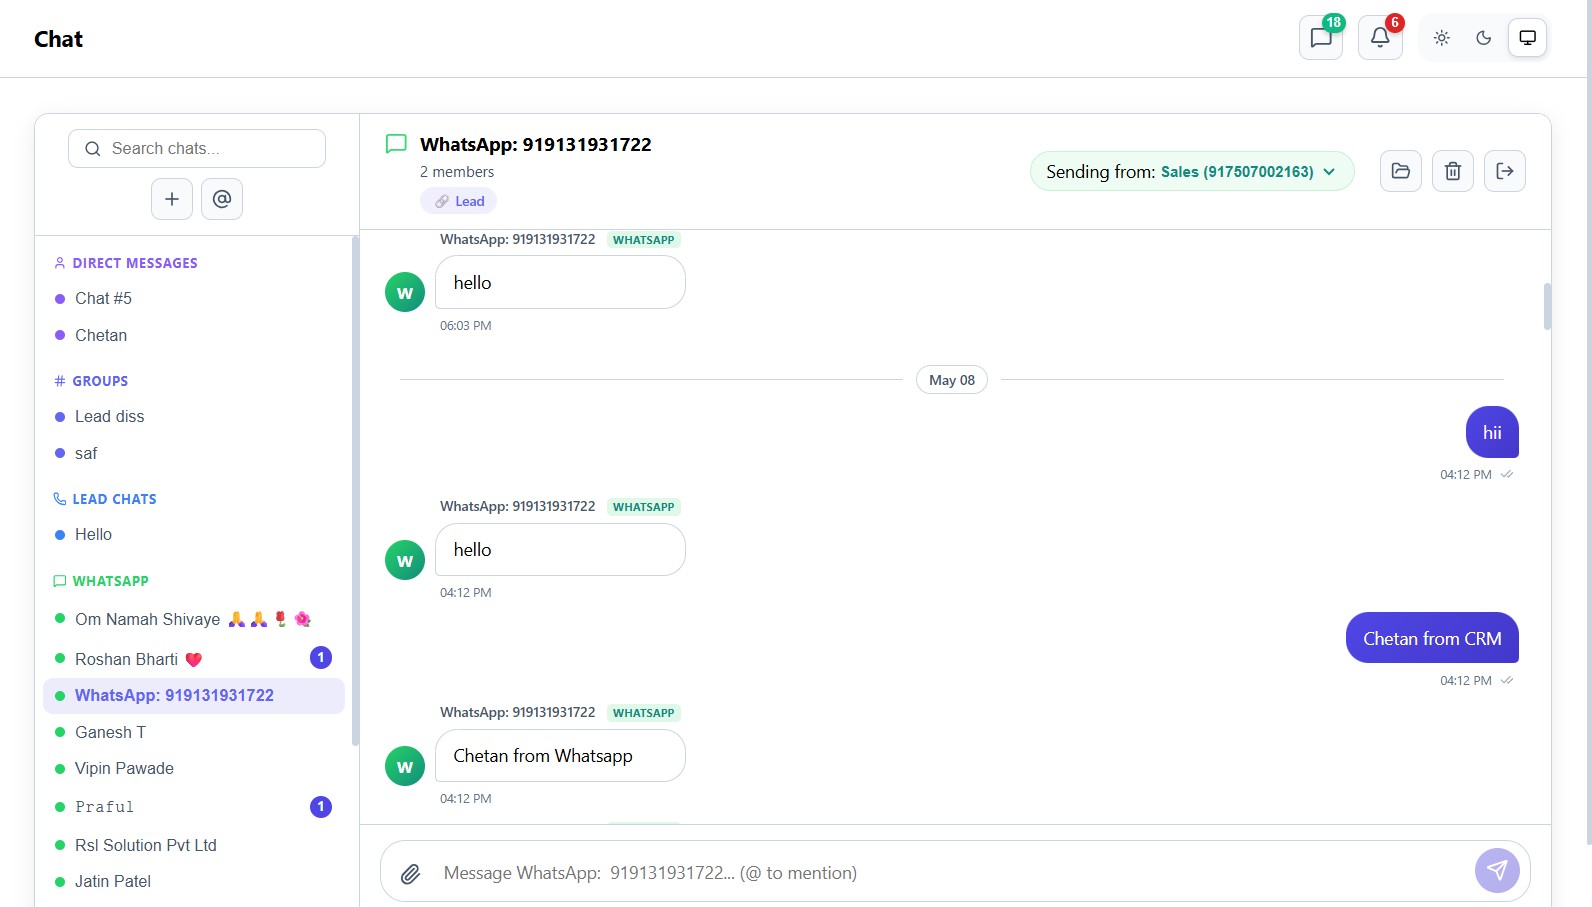The height and width of the screenshot is (907, 1592).
Task: Open the folder icon in chat header
Action: [1401, 171]
